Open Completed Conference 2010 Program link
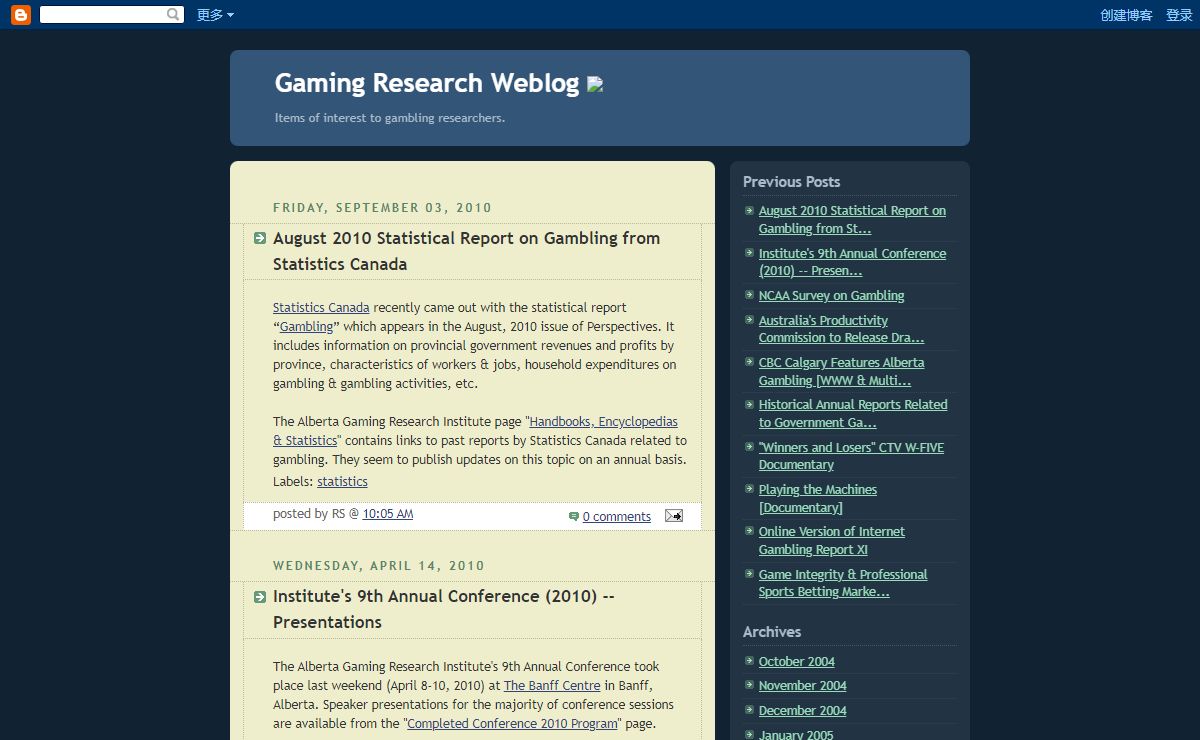Screen dimensions: 1200x740 click(x=513, y=724)
